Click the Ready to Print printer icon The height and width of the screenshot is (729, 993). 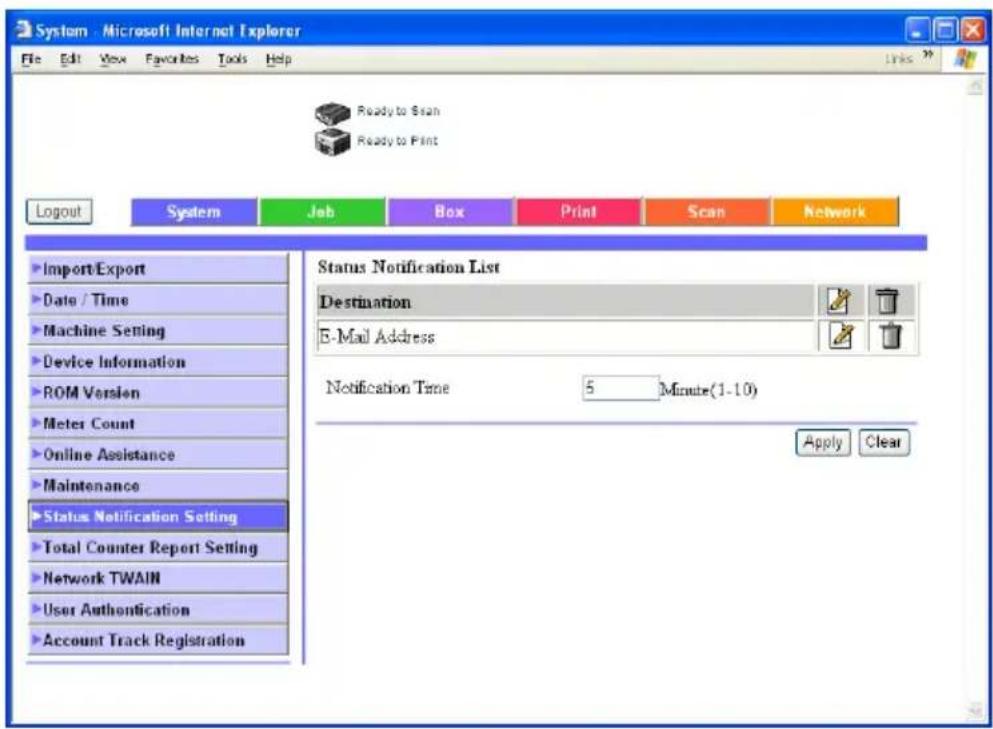(332, 142)
